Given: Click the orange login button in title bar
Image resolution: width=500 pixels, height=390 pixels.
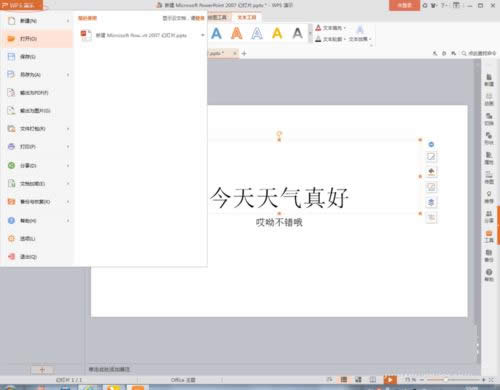Looking at the screenshot, I should click(404, 5).
